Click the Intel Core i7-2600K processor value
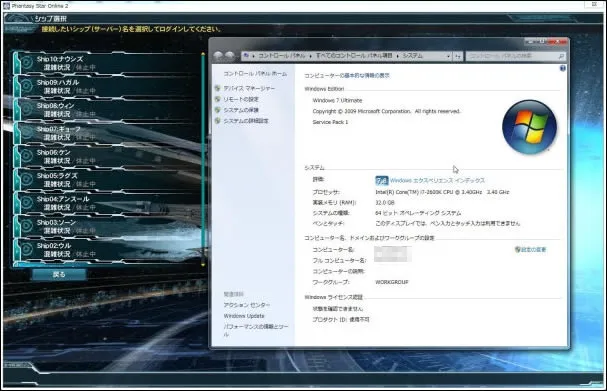607x391 pixels. [x=442, y=192]
